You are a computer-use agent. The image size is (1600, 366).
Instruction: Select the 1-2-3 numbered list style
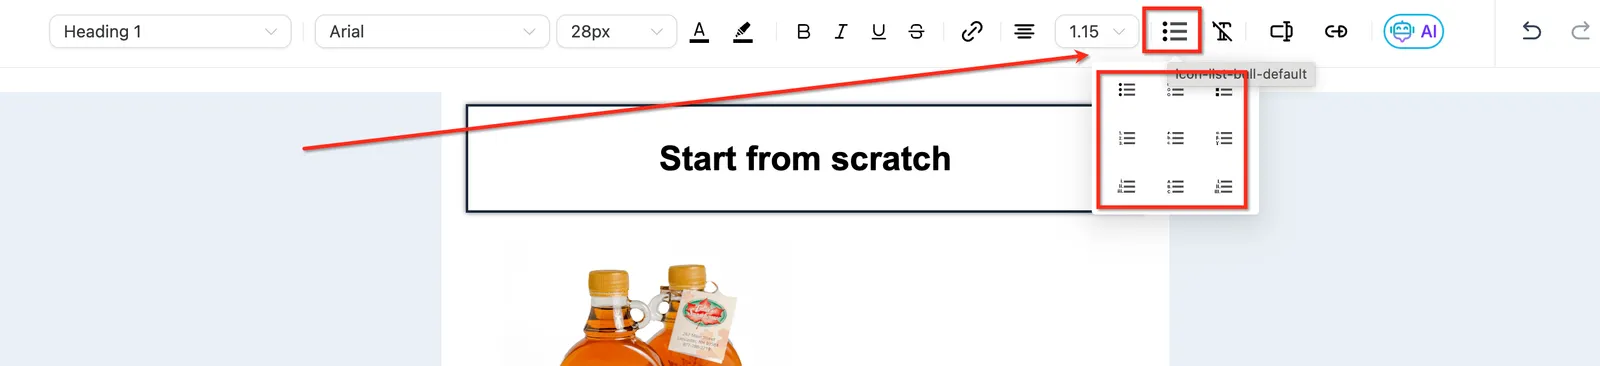point(1127,138)
